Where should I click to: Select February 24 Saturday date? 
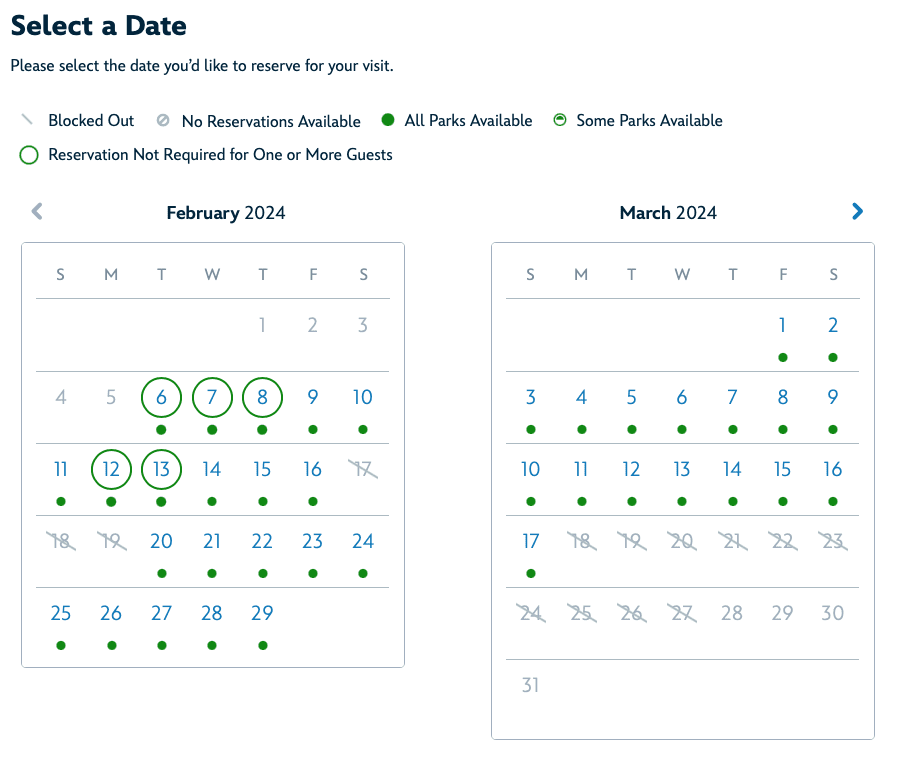coord(363,541)
